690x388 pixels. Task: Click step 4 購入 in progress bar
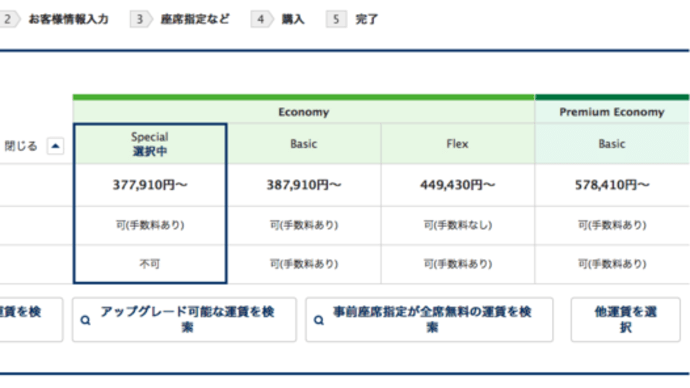tap(278, 19)
